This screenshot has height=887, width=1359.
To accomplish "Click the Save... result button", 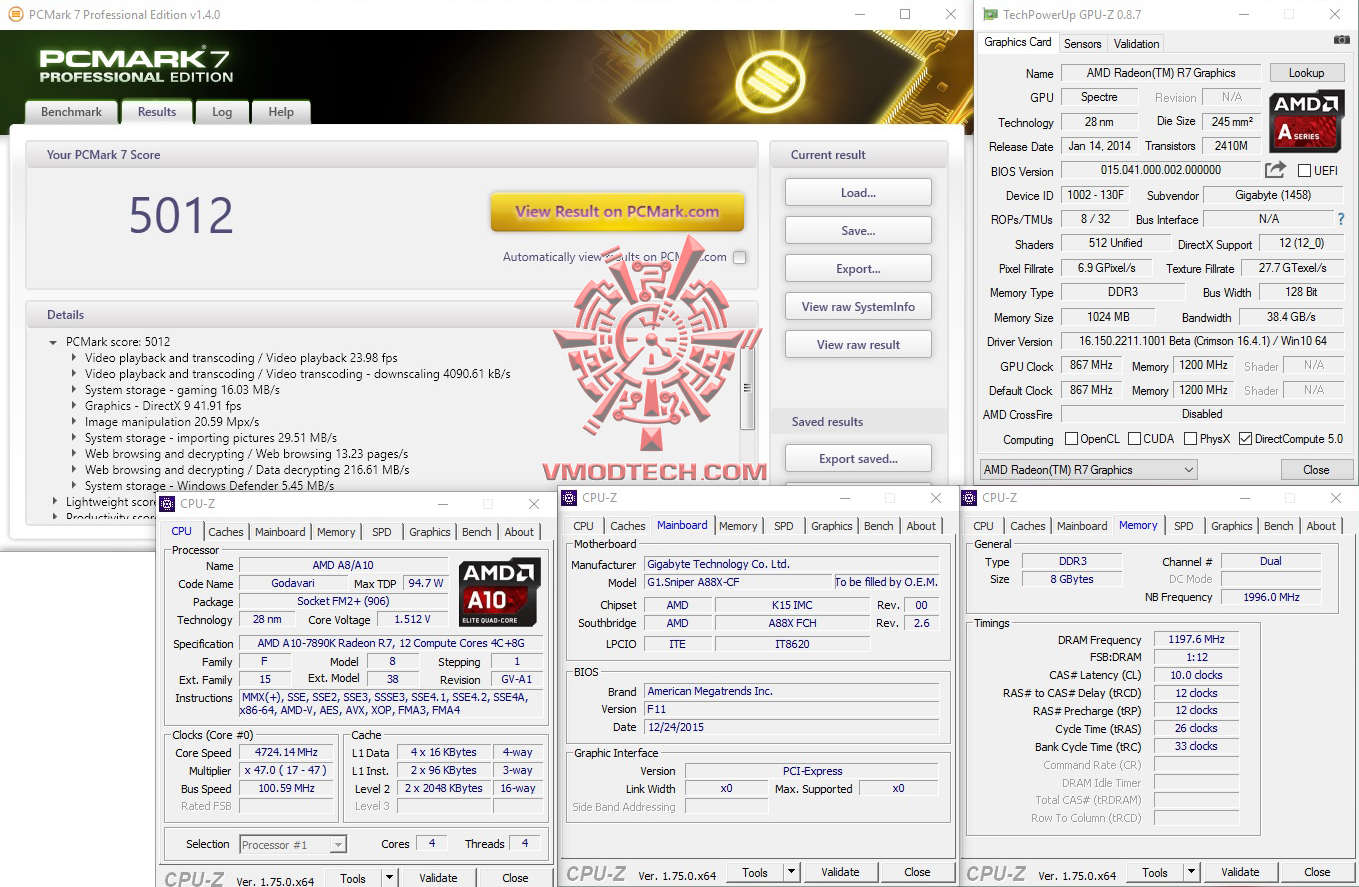I will click(x=858, y=231).
